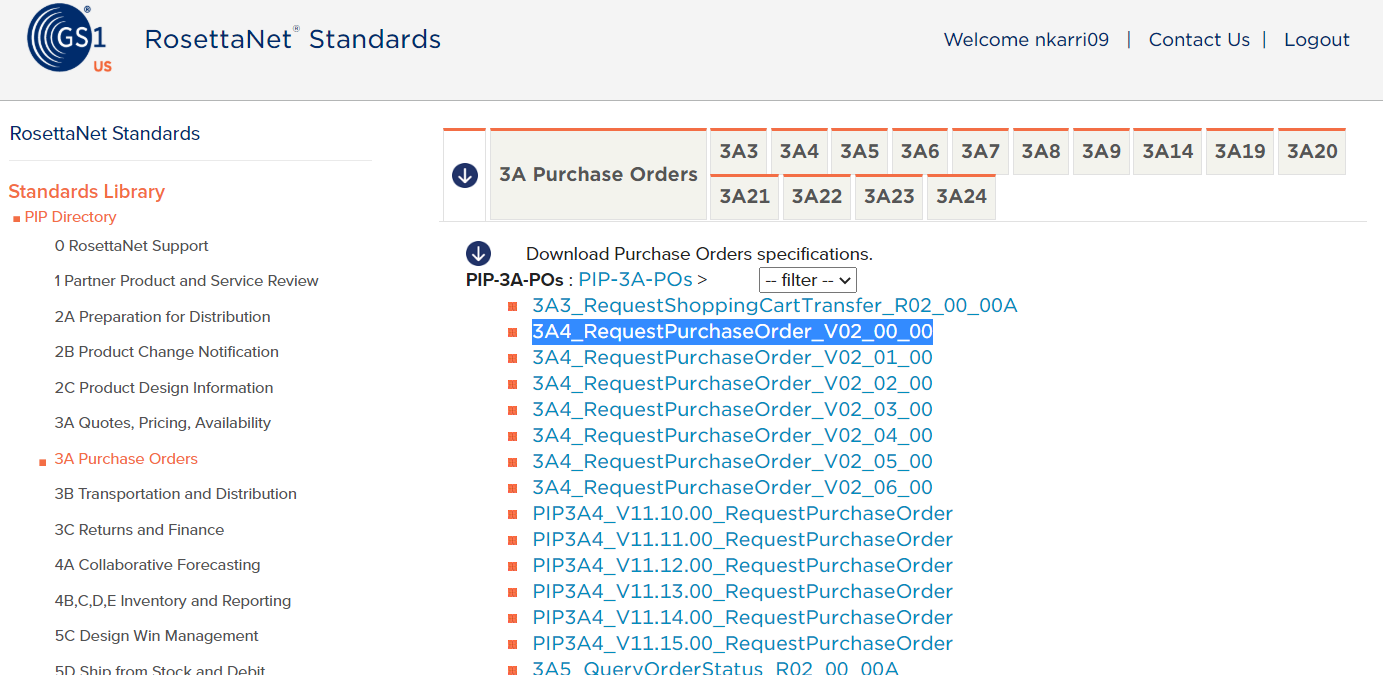
Task: Go to 4A Collaborative Forecasting
Action: 157,565
